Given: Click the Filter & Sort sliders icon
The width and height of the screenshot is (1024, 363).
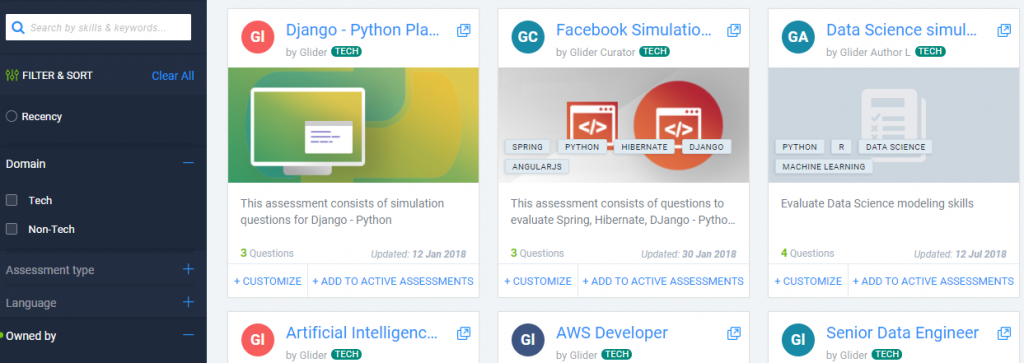Looking at the screenshot, I should point(12,75).
